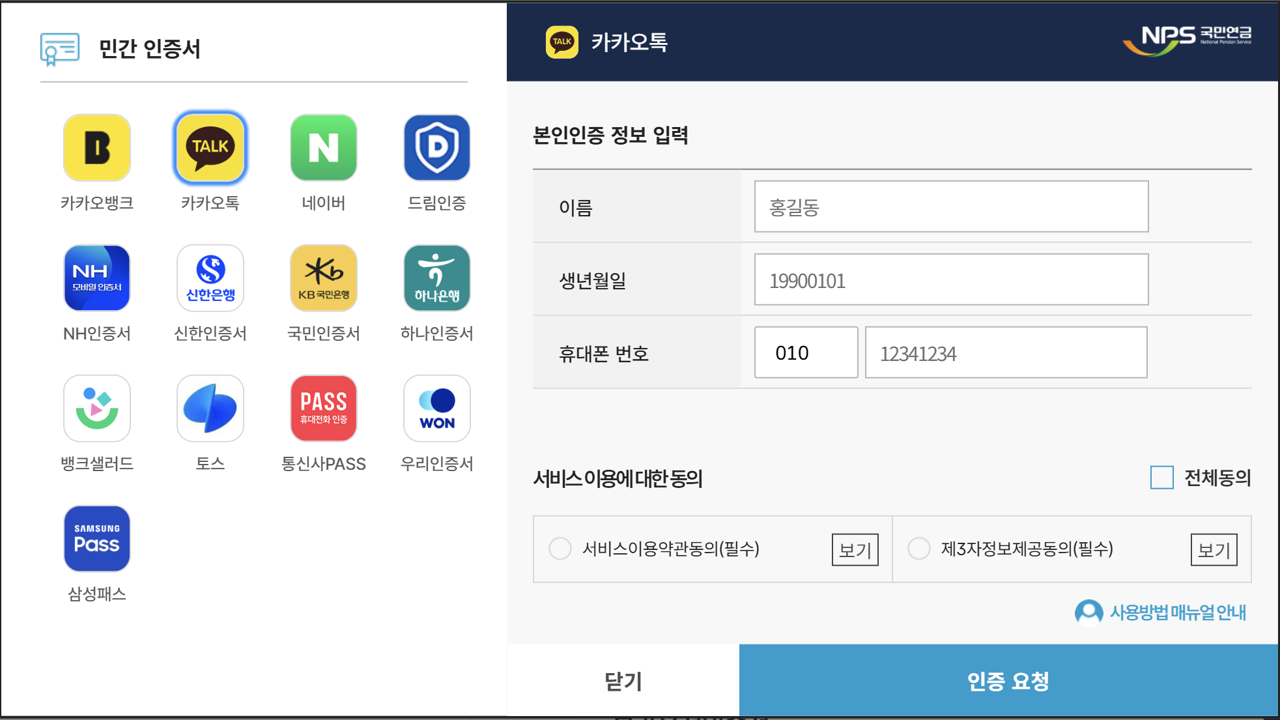Choose the KakaoTalk certificate icon

click(x=210, y=148)
